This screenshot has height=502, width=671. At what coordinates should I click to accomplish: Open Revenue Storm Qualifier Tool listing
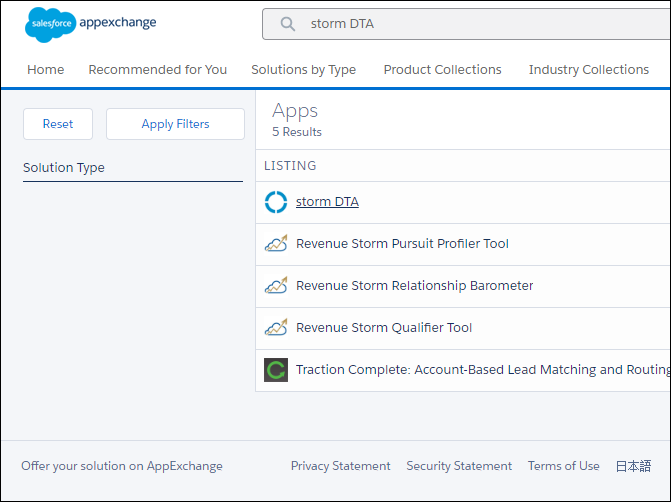point(384,327)
